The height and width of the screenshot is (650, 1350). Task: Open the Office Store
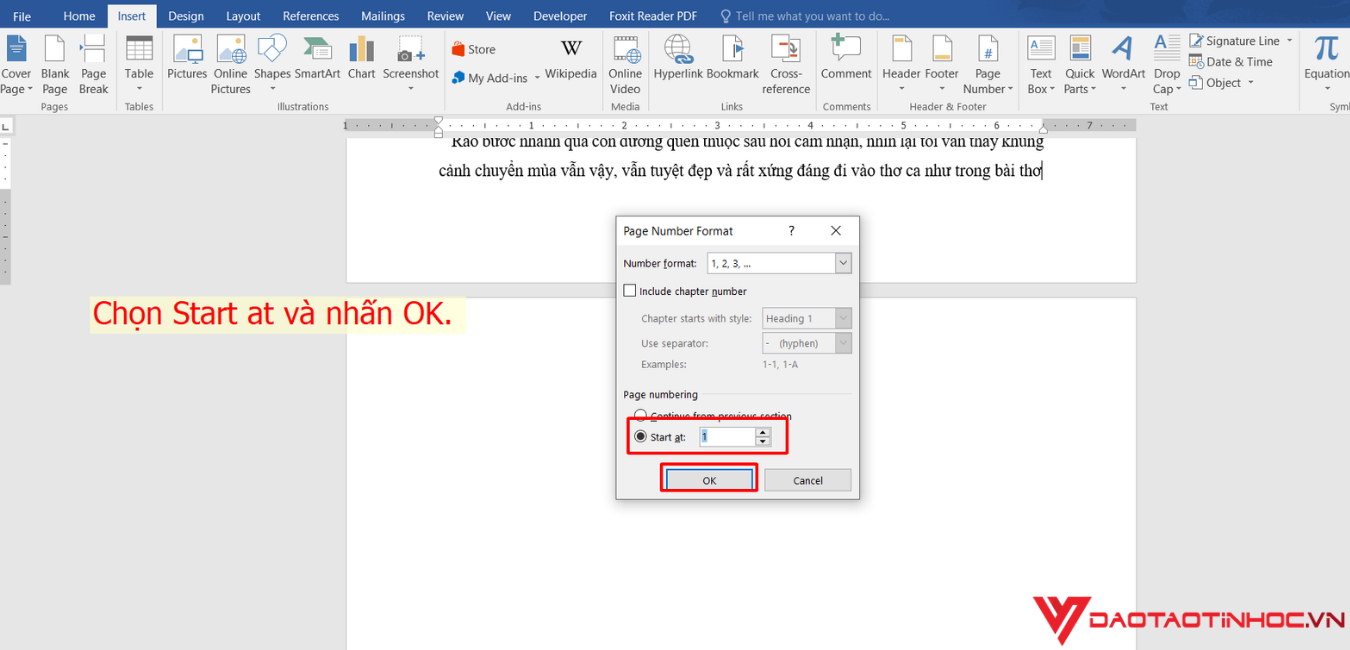coord(473,49)
